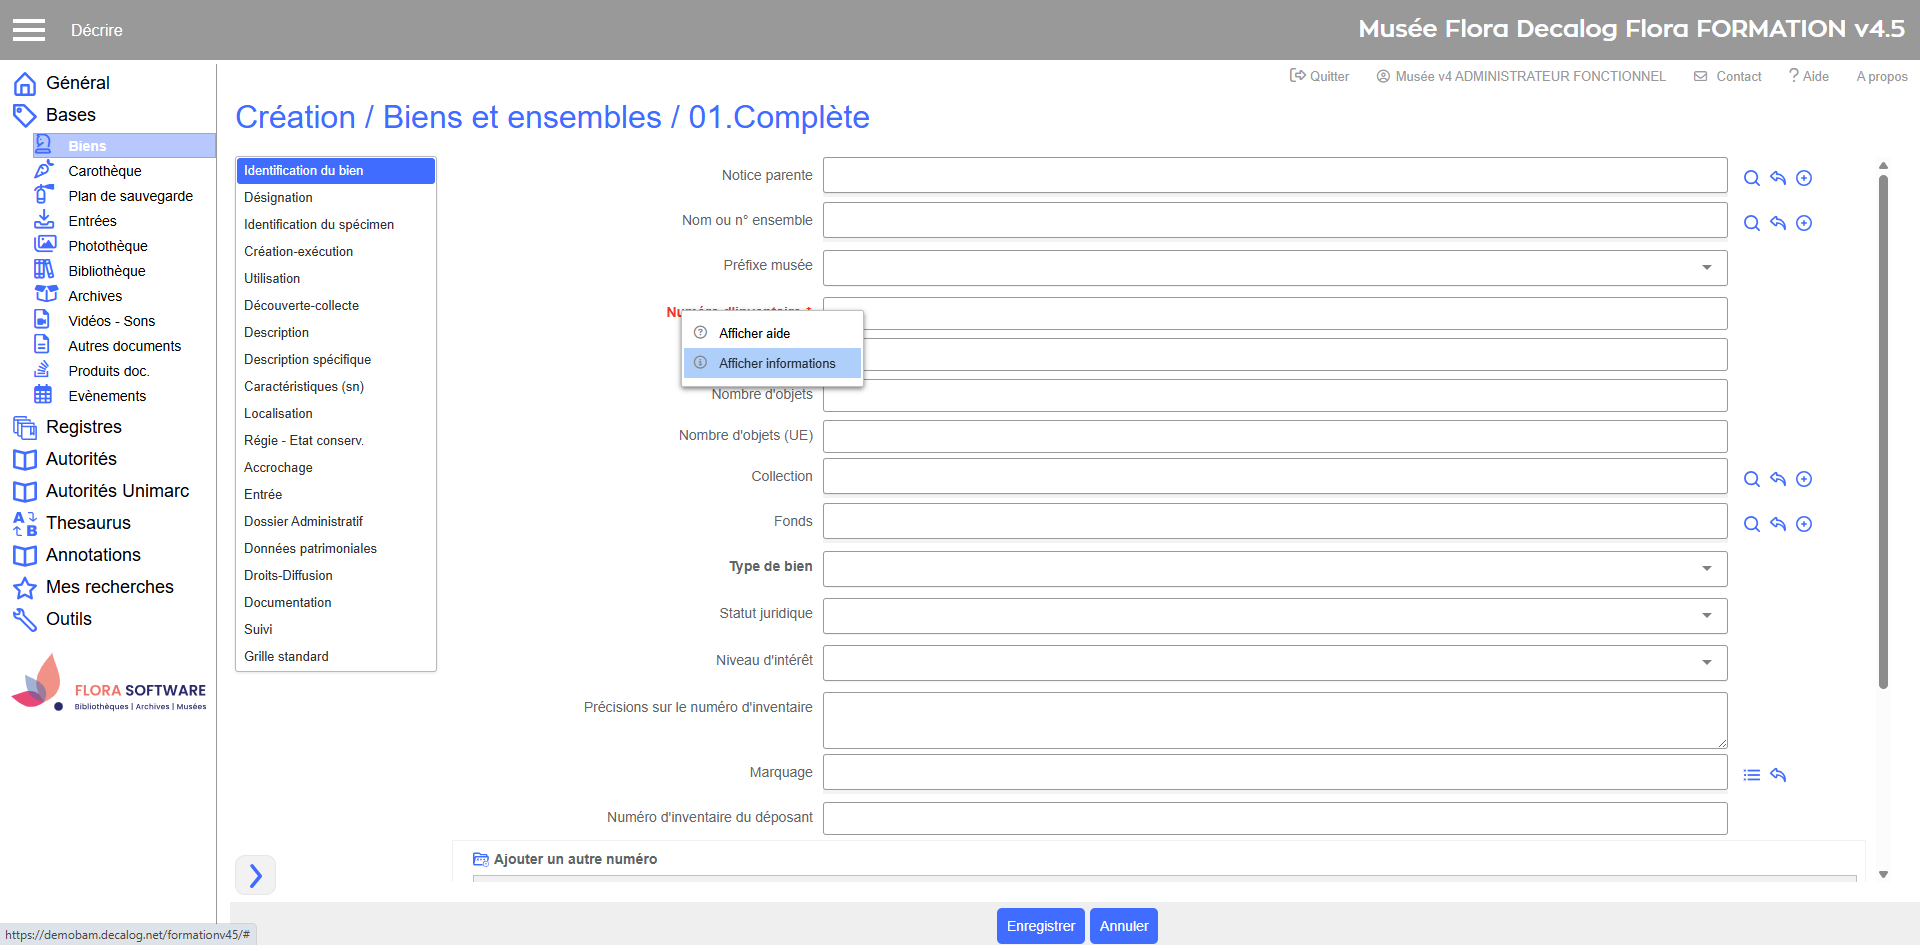Click the search icon beside Notice parente
The image size is (1920, 945).
point(1751,178)
